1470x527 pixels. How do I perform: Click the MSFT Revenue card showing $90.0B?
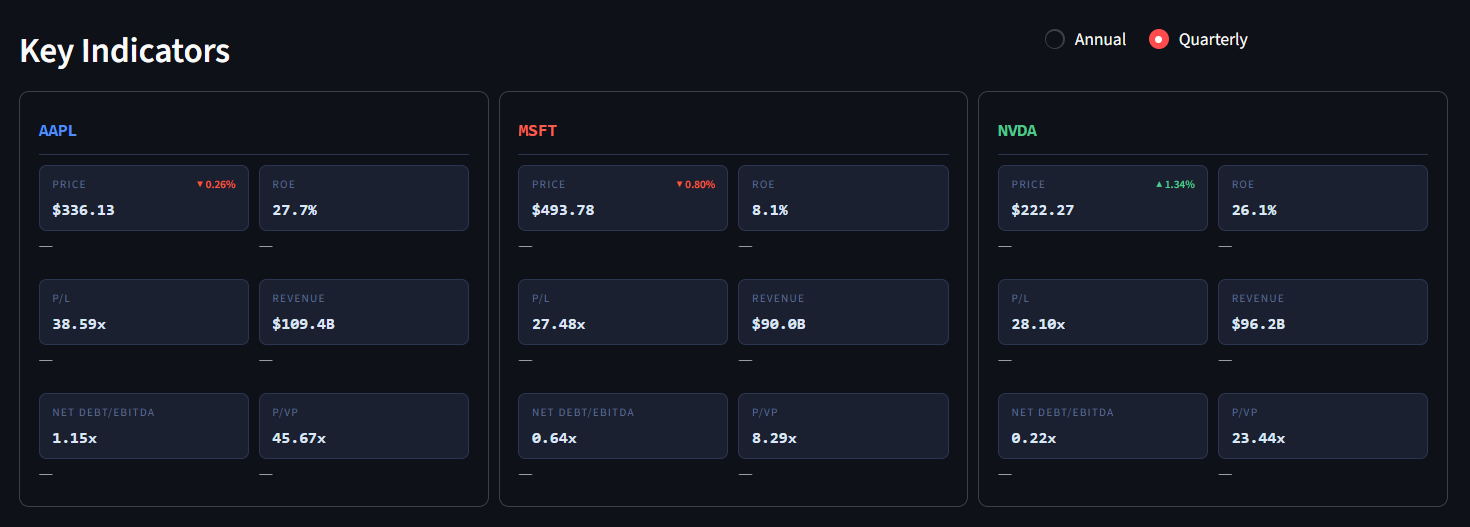coord(843,312)
